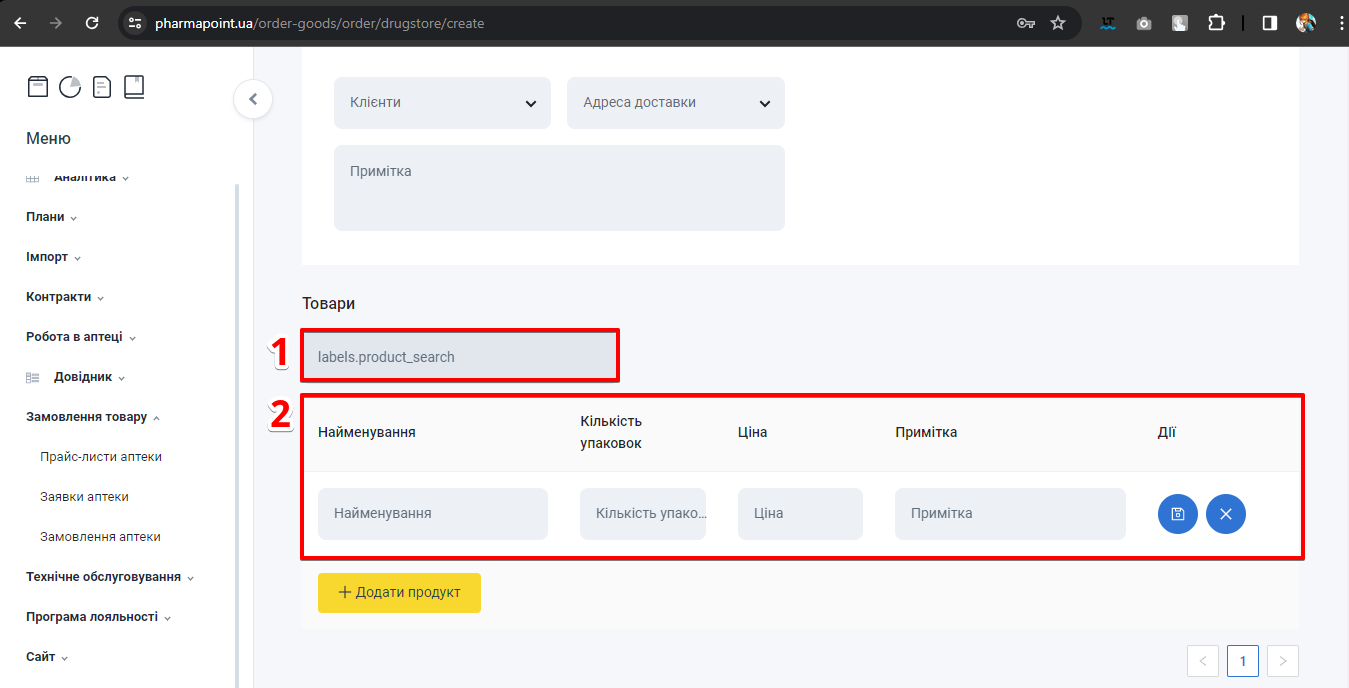Bookmark this page with the star icon
Screen dimensions: 1349x688
pos(1058,23)
